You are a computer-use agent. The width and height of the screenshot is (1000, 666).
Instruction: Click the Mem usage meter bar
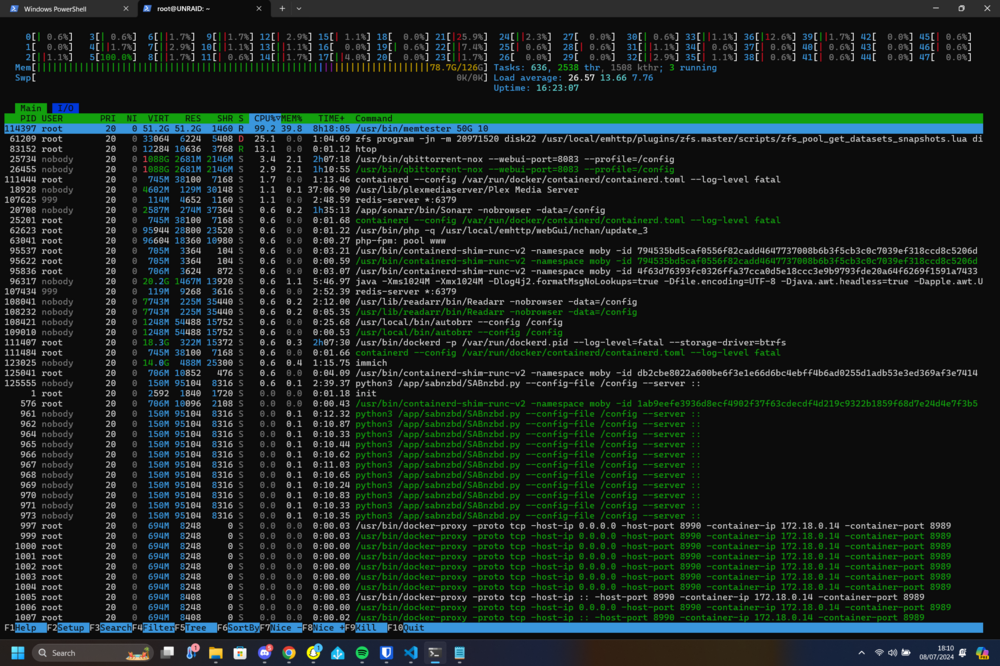(x=251, y=68)
